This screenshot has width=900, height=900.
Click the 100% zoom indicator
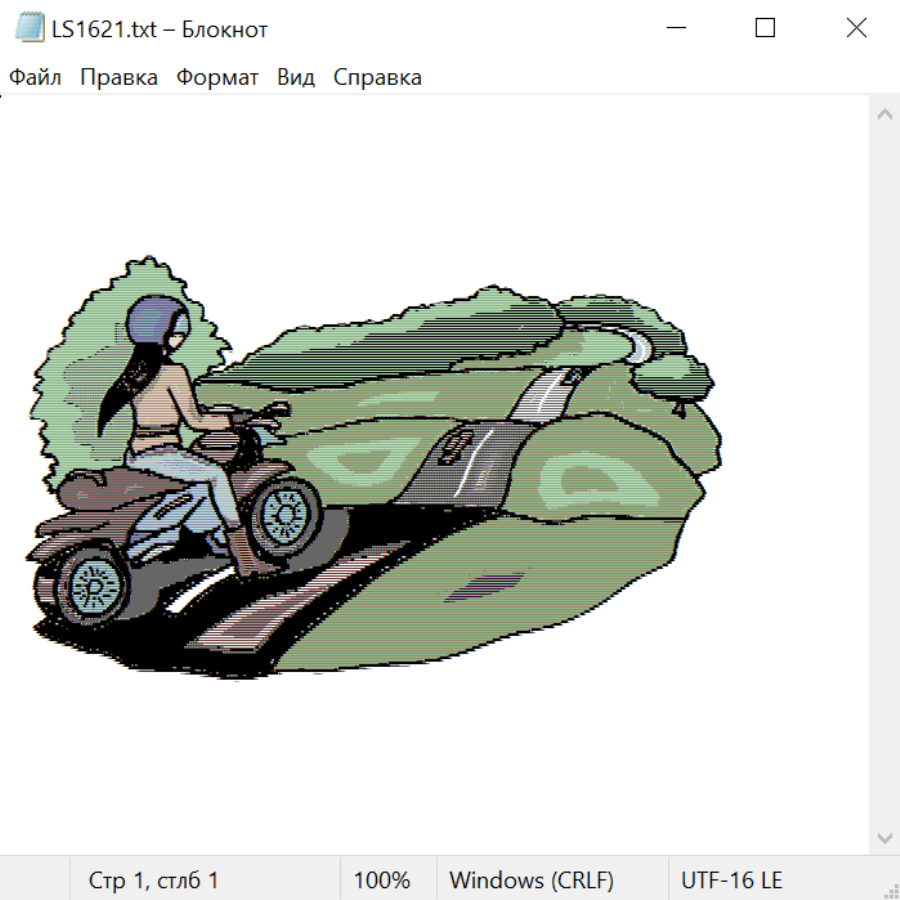[382, 881]
